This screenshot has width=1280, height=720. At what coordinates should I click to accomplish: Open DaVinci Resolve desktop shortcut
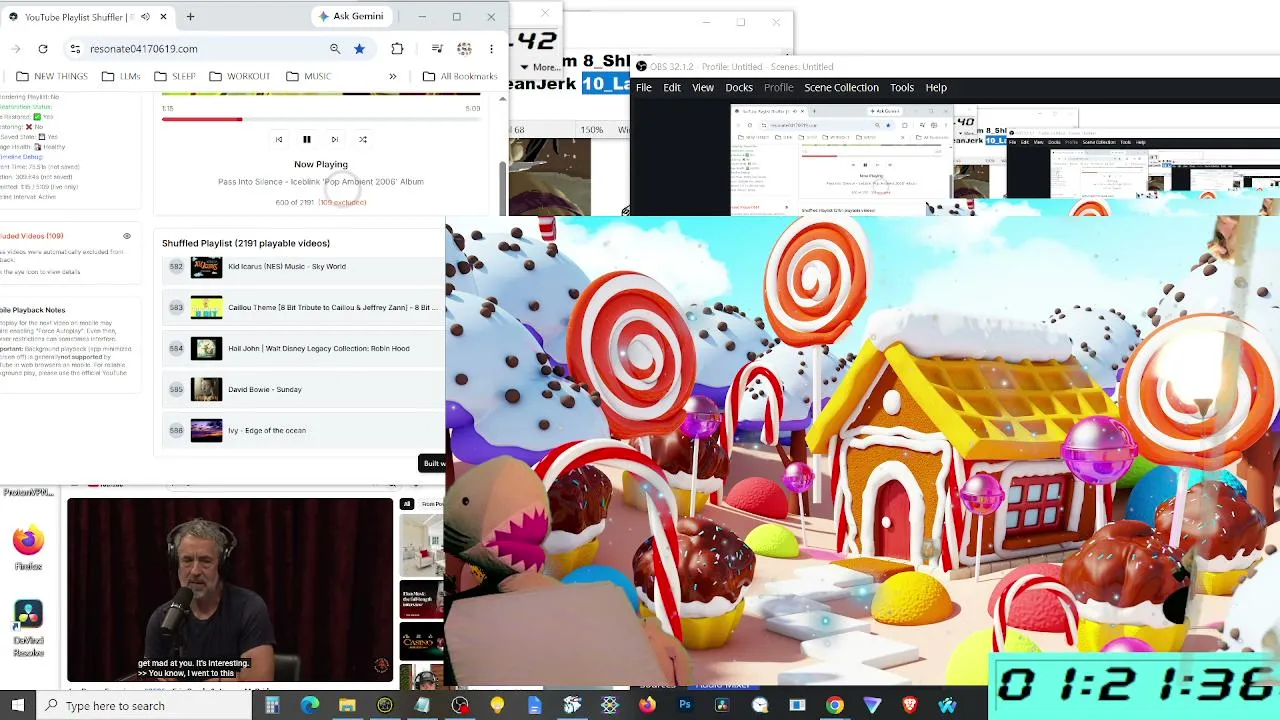pyautogui.click(x=28, y=628)
